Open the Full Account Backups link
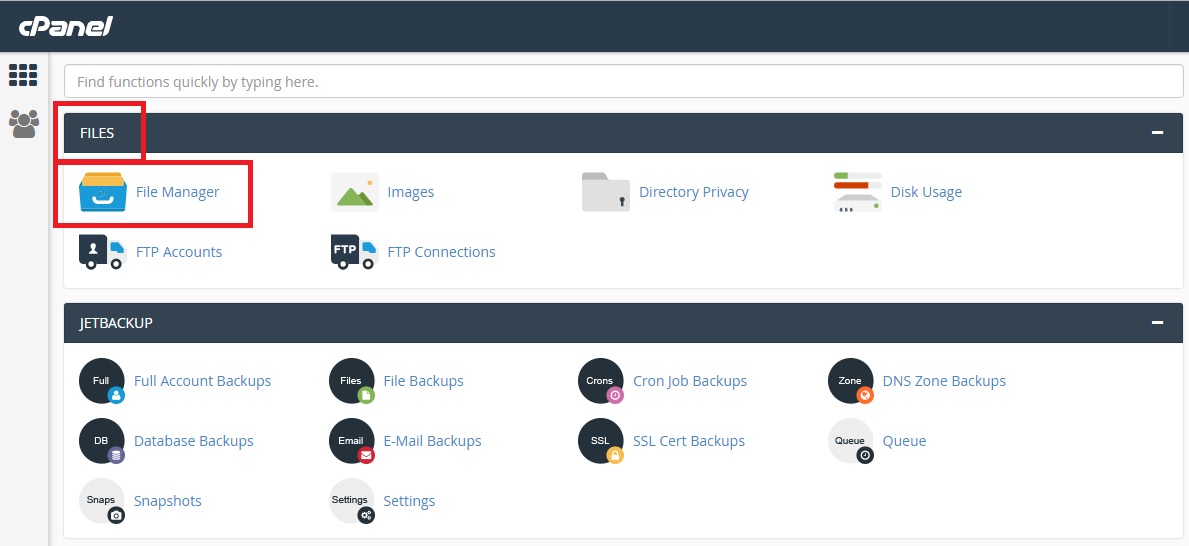Image resolution: width=1189 pixels, height=546 pixels. (x=202, y=381)
